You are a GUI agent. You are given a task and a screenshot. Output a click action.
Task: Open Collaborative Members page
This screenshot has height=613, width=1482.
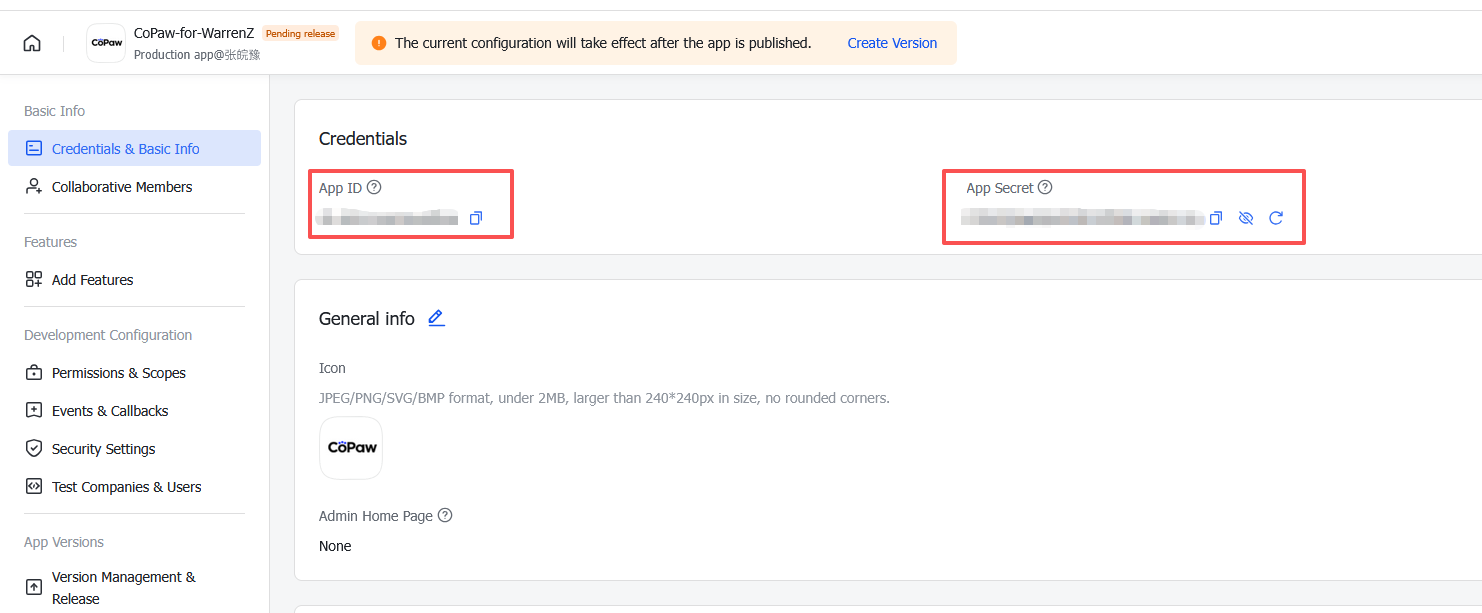click(122, 187)
